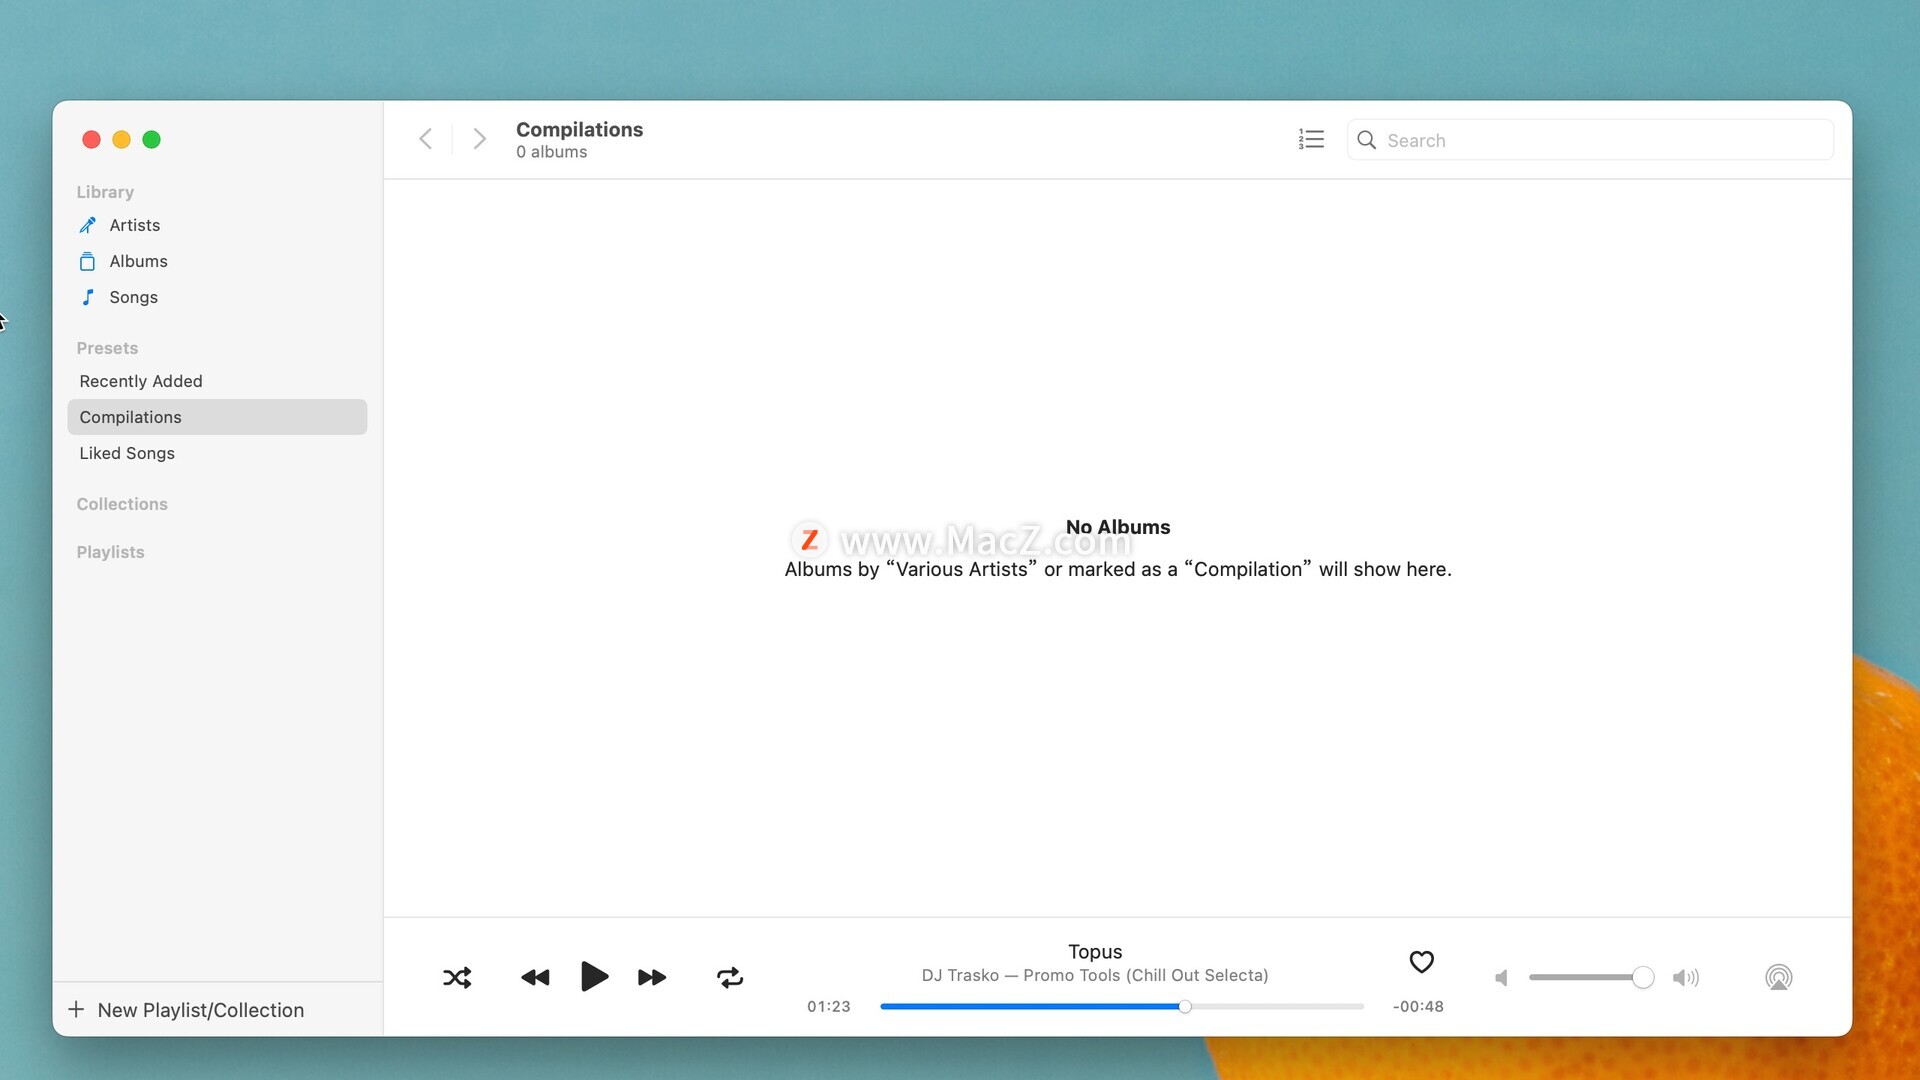Screen dimensions: 1920x1080
Task: Adjust the volume slider
Action: [1590, 977]
